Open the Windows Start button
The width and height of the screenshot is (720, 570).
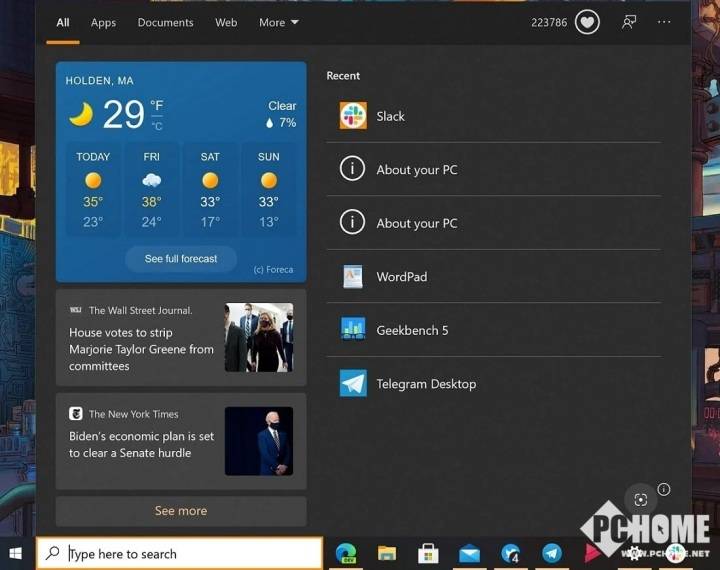tap(16, 553)
